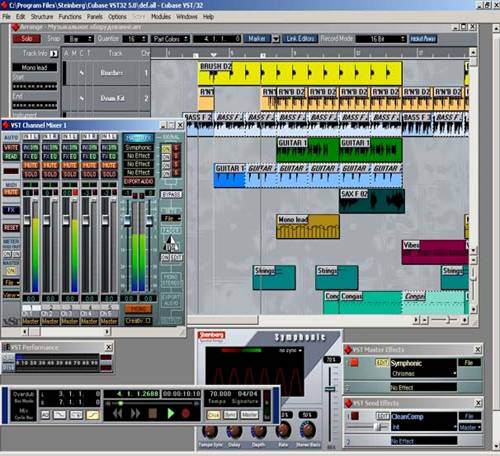The image size is (500, 456).
Task: Click the Track Info arrow icon in Arrange window
Action: tap(54, 53)
